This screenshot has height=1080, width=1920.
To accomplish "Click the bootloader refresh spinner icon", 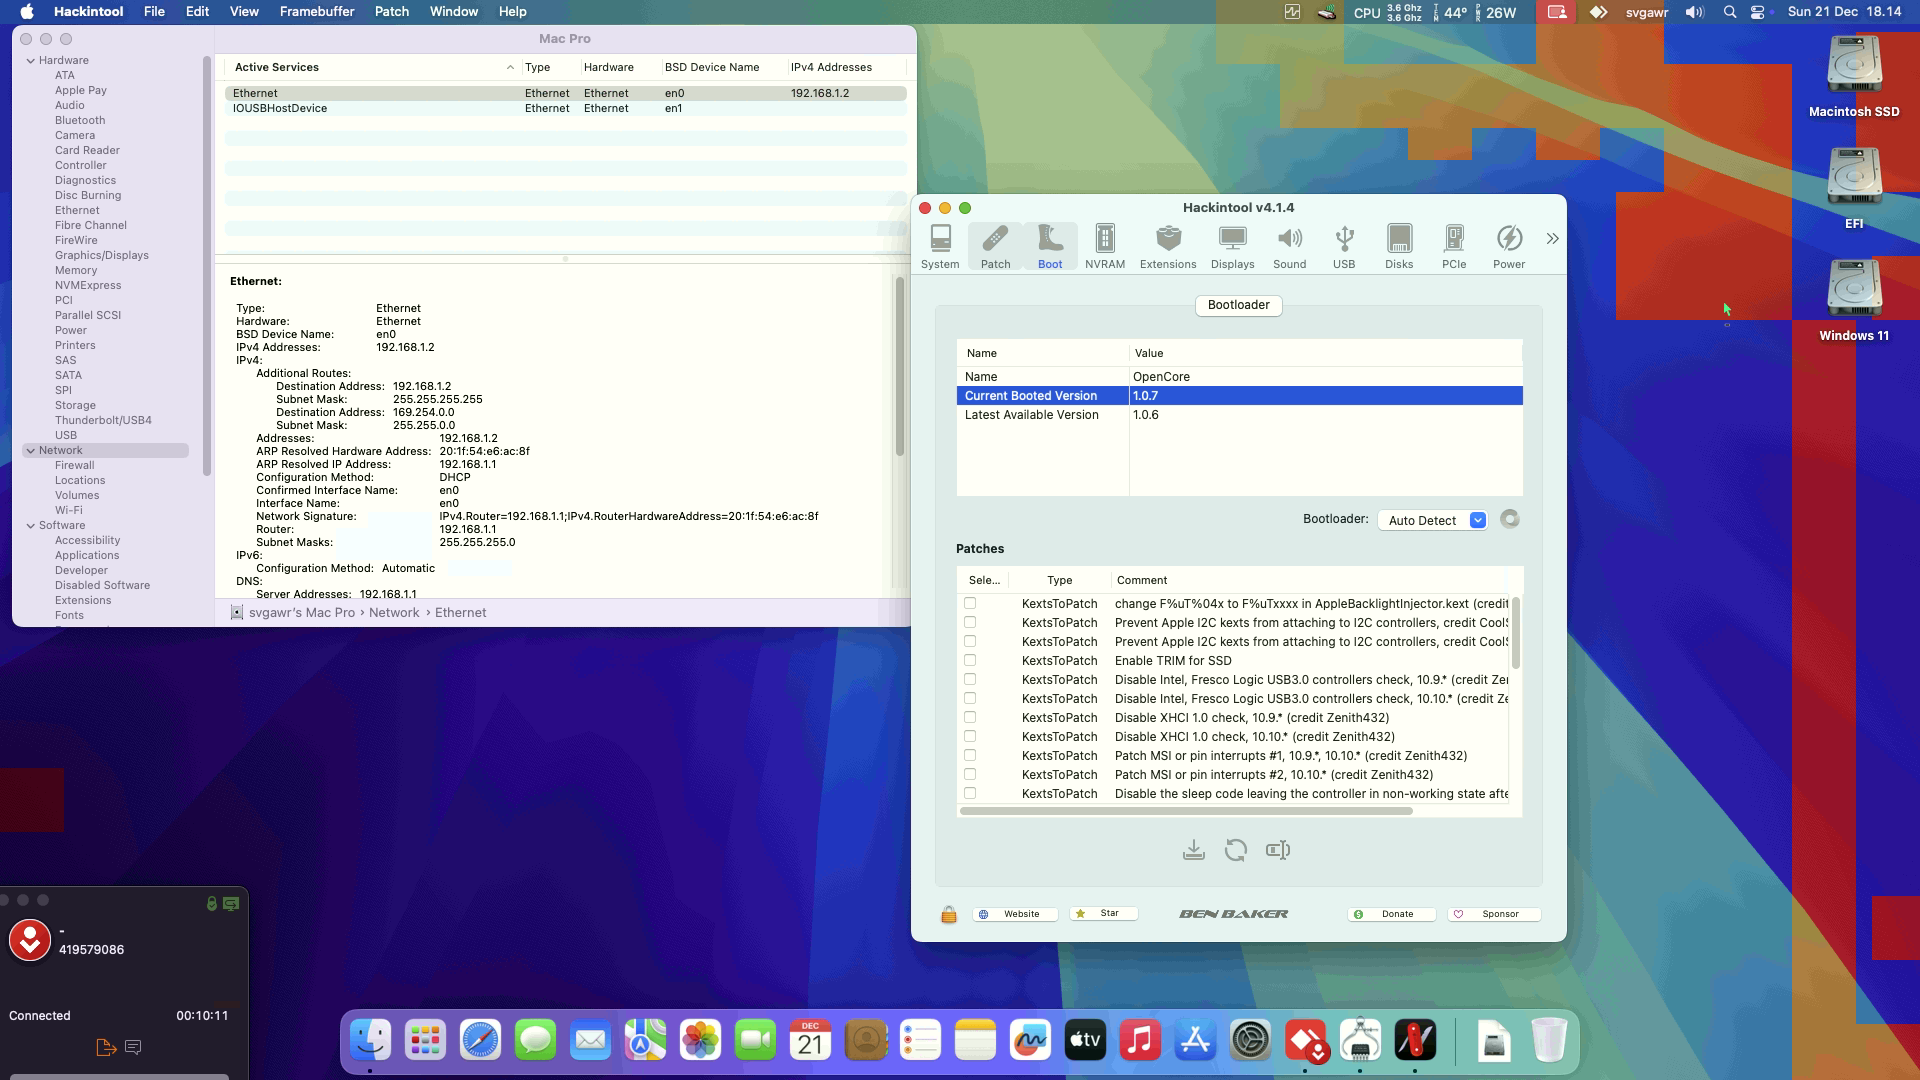I will (x=1510, y=519).
